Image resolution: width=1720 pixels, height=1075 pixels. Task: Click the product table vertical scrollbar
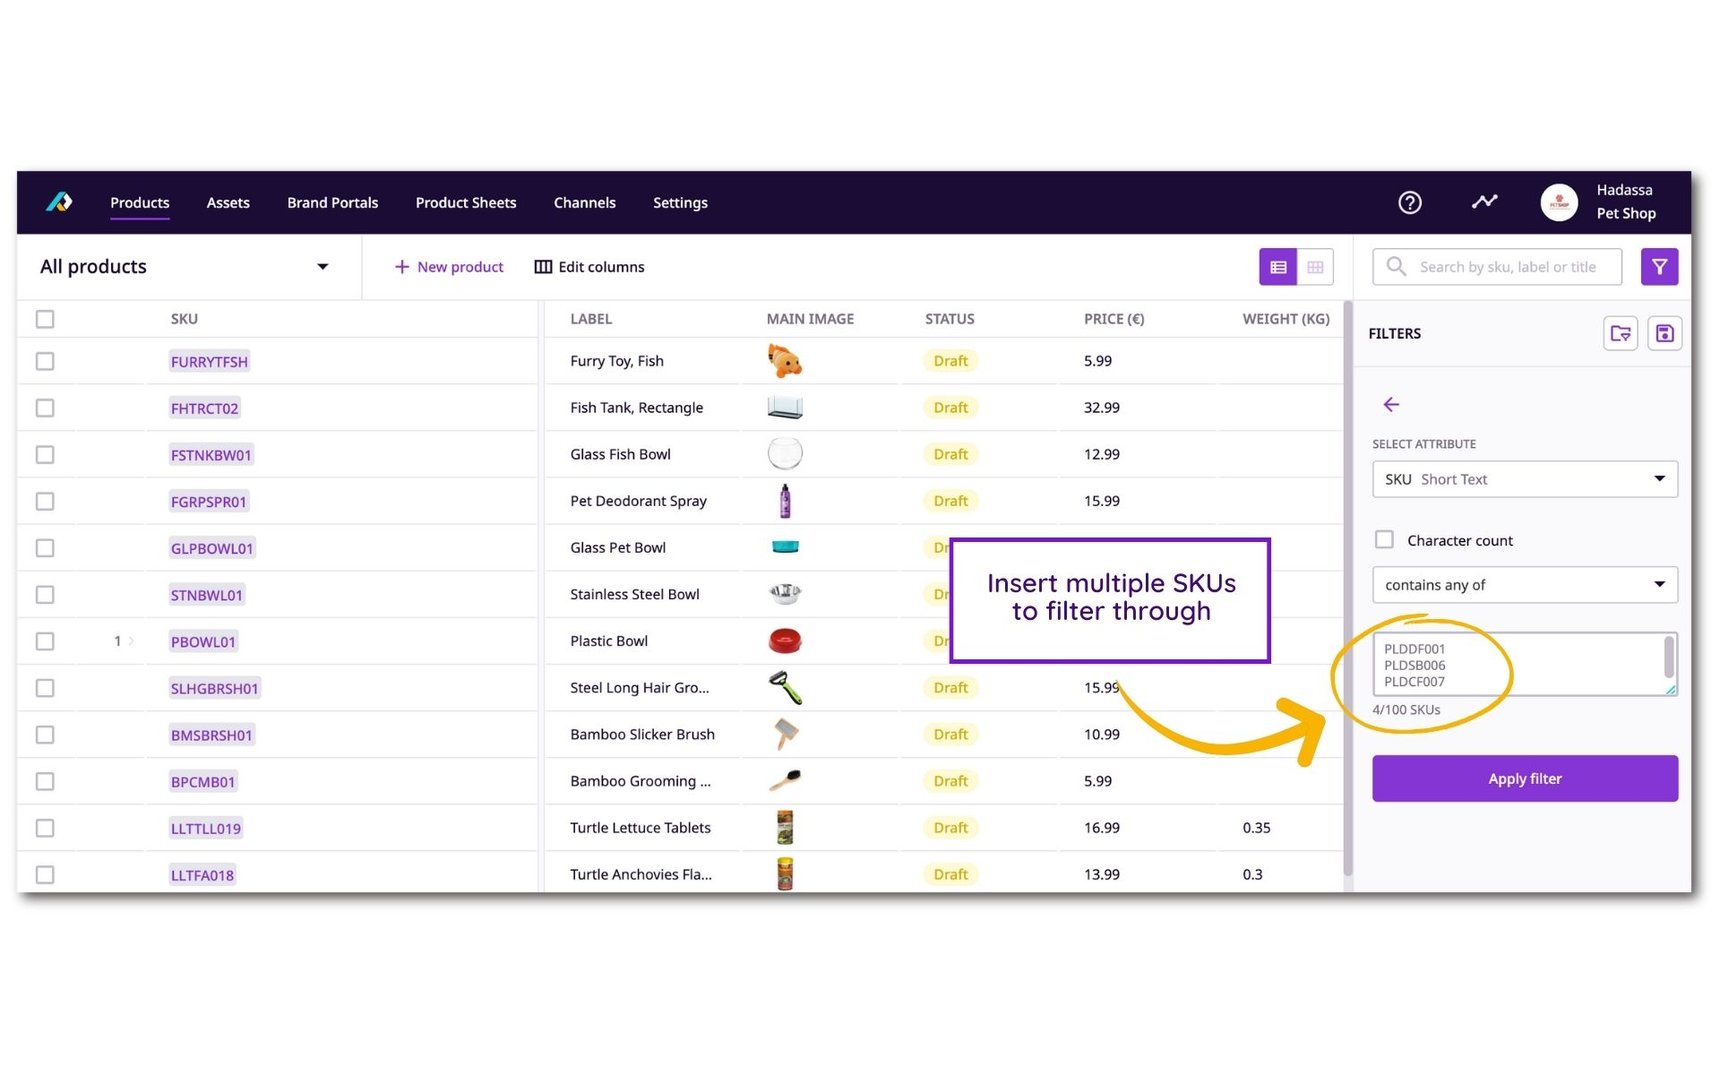1347,590
